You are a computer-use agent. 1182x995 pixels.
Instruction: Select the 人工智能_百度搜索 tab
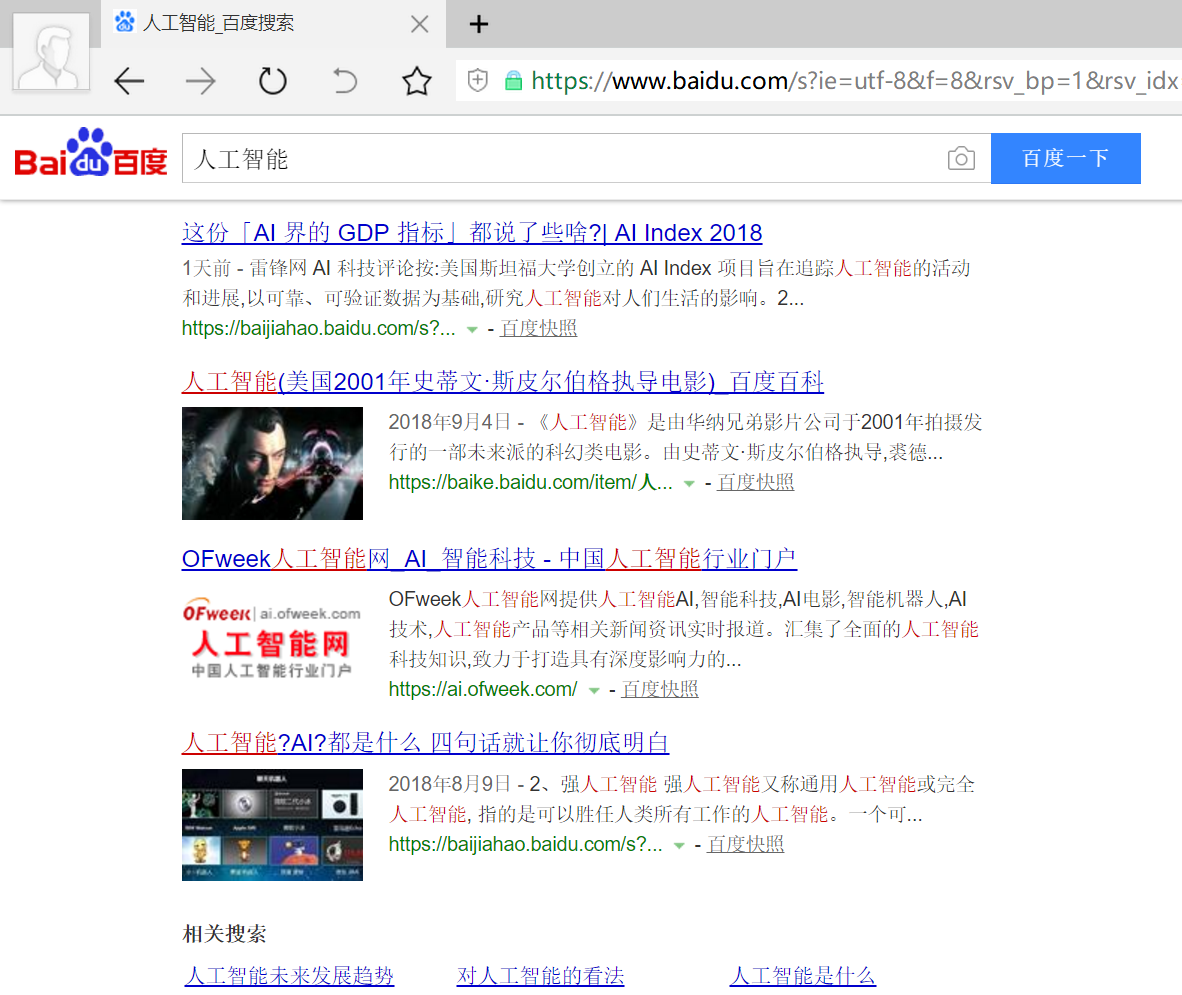[273, 23]
